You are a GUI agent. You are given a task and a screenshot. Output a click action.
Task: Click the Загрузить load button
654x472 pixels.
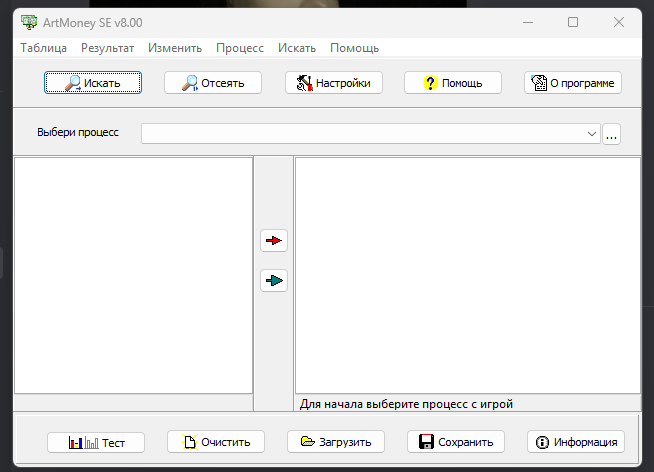click(x=336, y=442)
